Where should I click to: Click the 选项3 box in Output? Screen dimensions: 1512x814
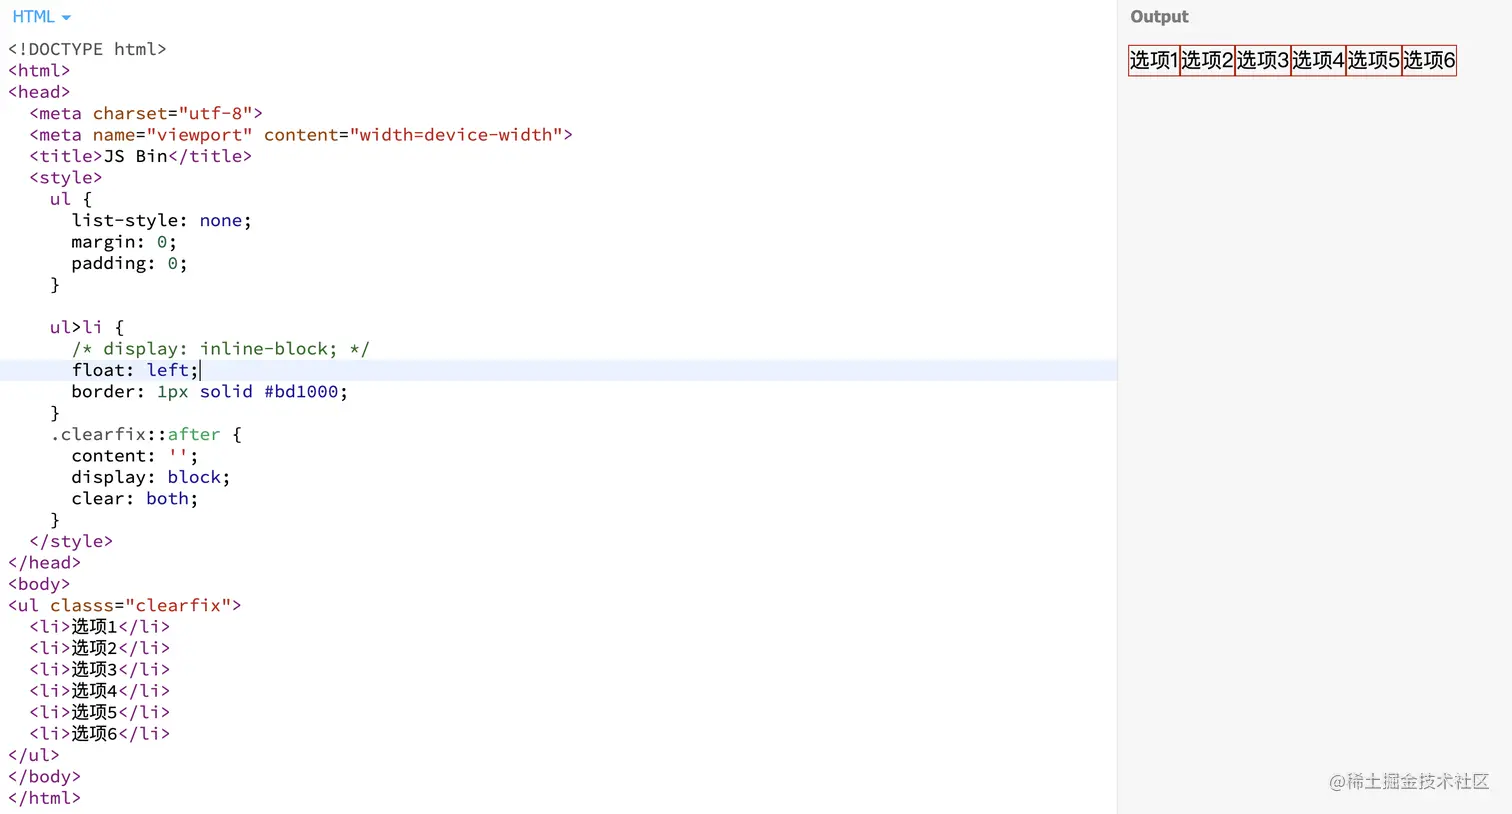(x=1263, y=60)
